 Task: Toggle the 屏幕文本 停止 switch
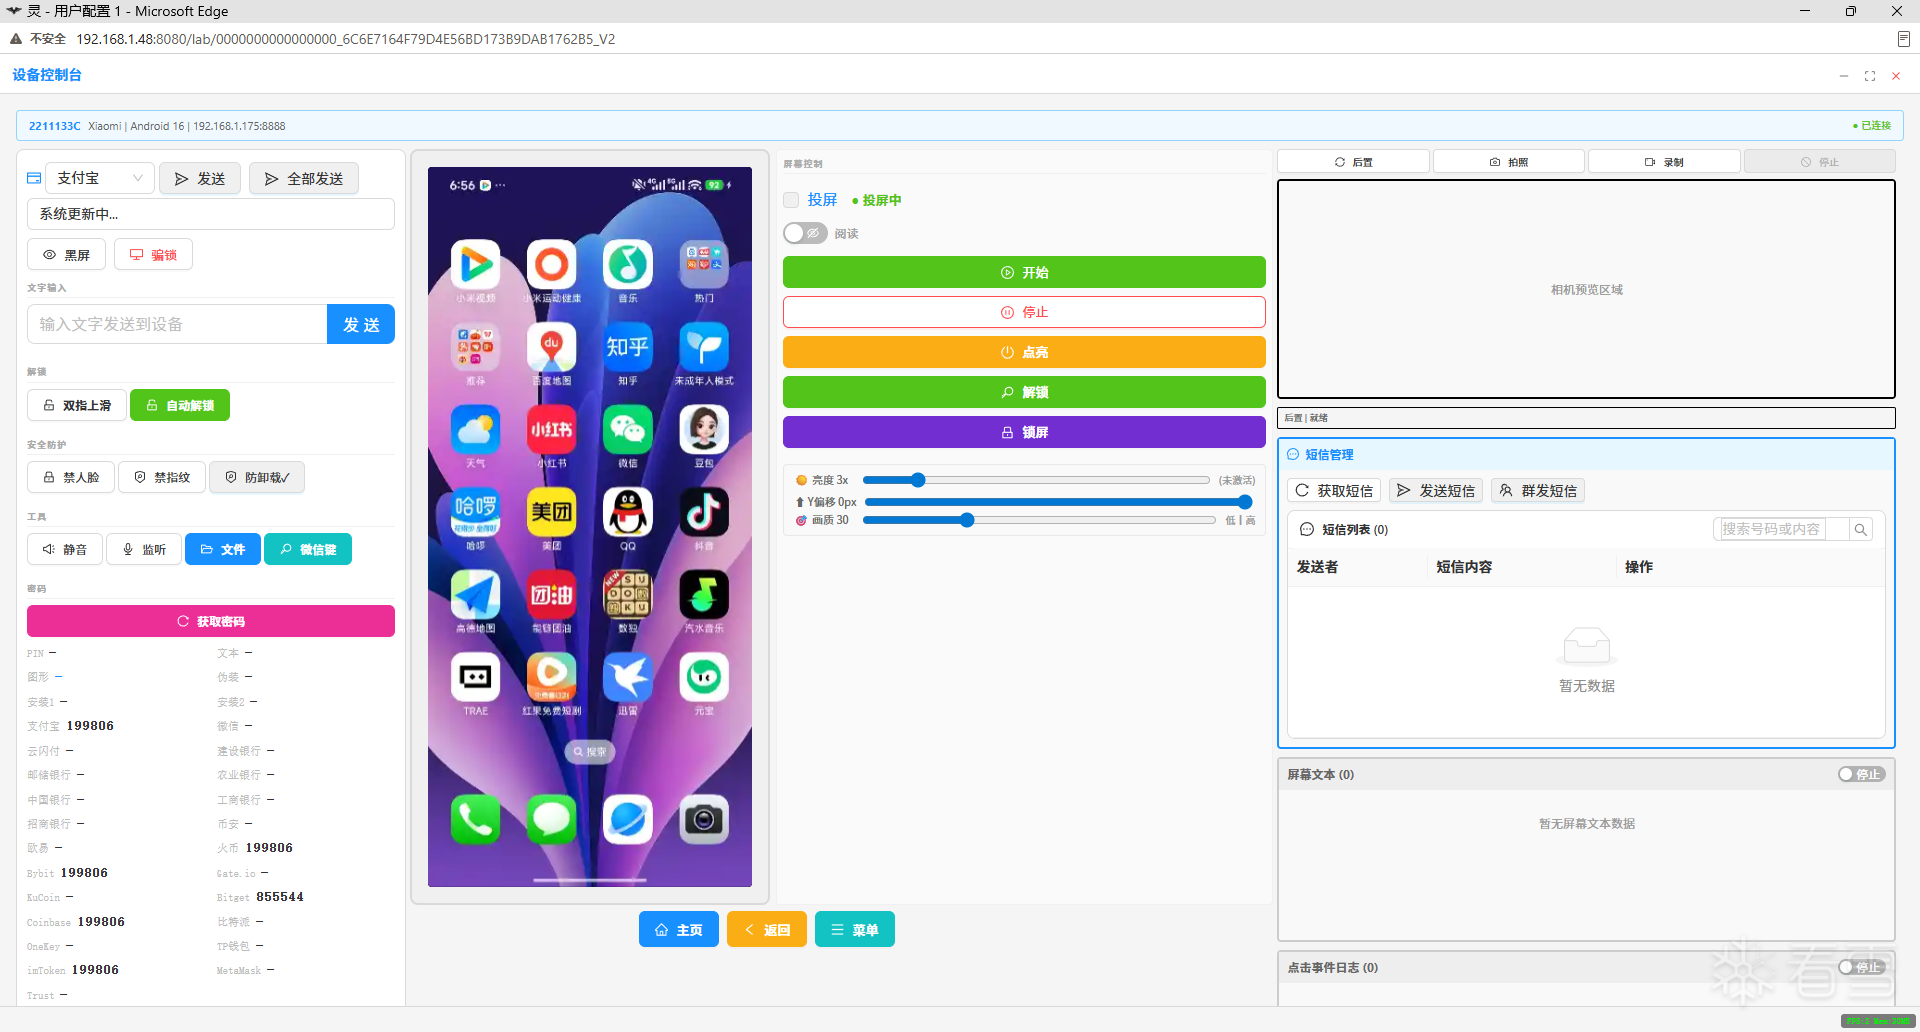click(1861, 774)
